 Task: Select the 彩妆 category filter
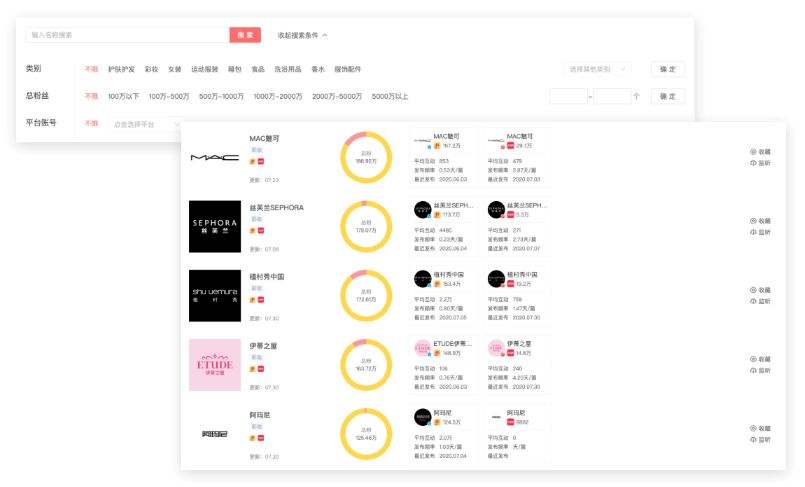[151, 69]
